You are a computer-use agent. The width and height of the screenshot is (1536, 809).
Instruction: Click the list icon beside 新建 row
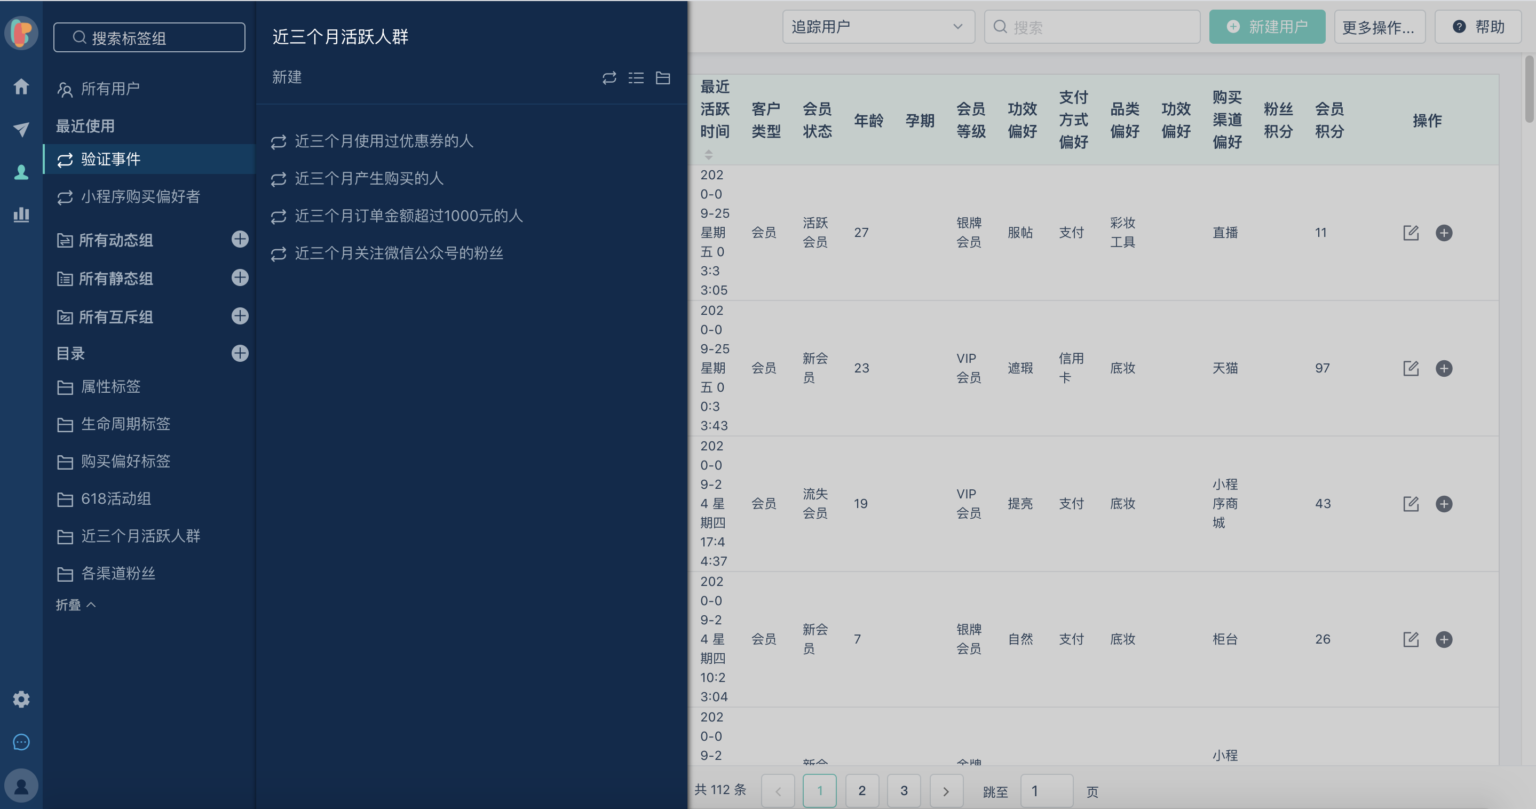(636, 78)
